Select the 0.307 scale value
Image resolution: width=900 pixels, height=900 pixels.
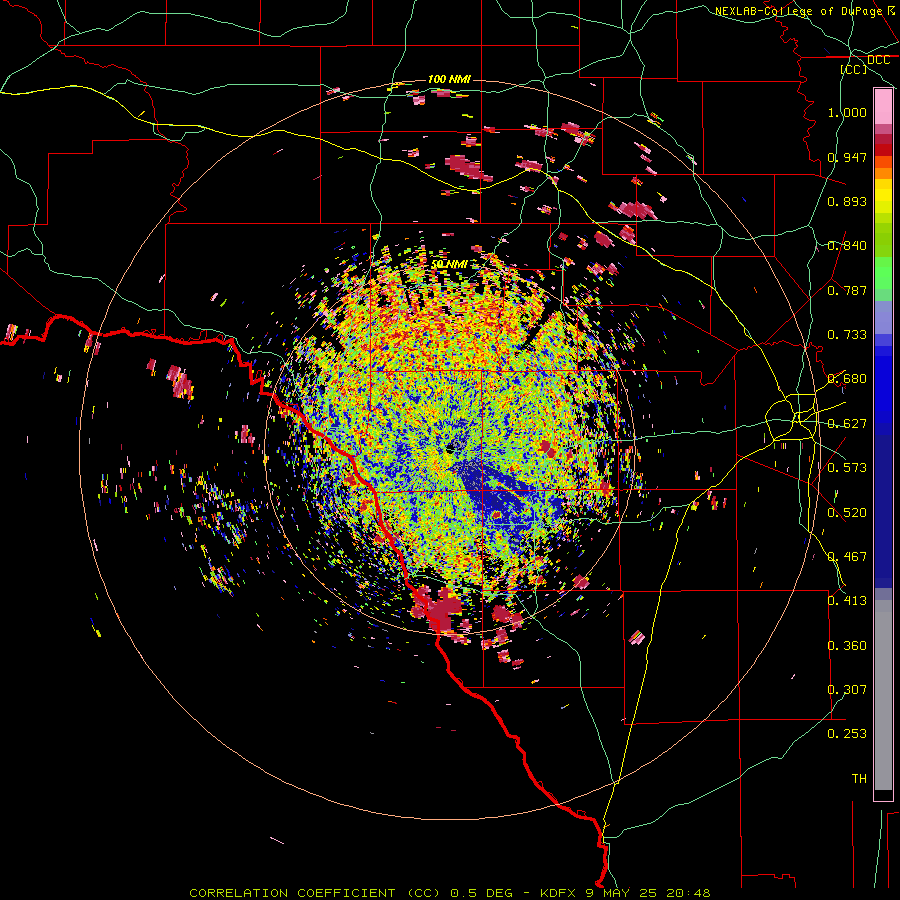847,690
